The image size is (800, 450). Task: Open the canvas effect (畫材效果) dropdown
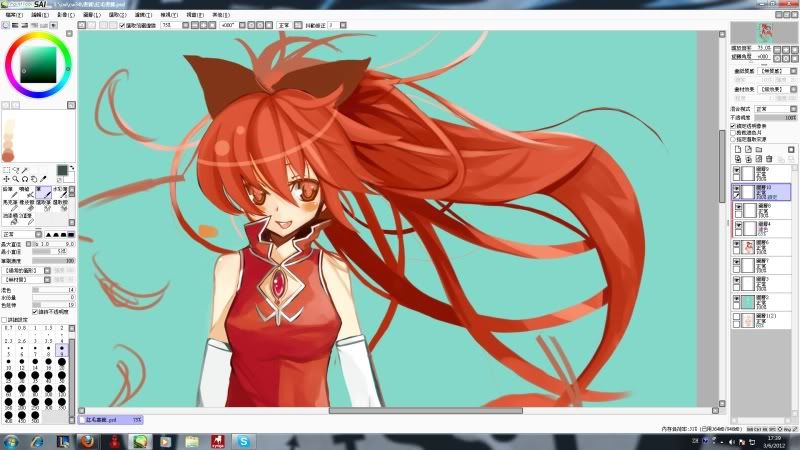pyautogui.click(x=775, y=90)
